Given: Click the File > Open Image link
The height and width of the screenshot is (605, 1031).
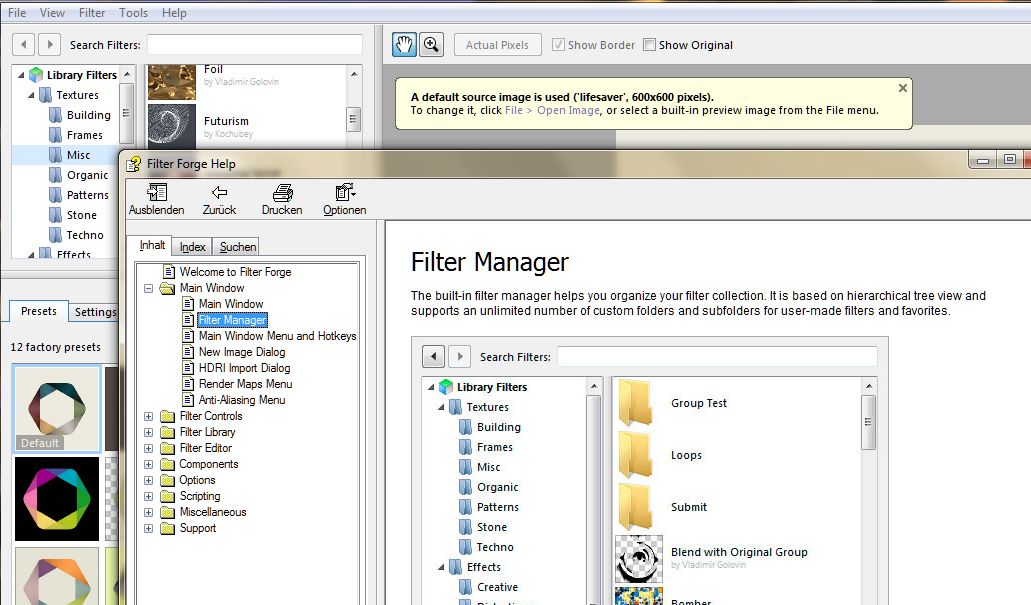Looking at the screenshot, I should (552, 110).
